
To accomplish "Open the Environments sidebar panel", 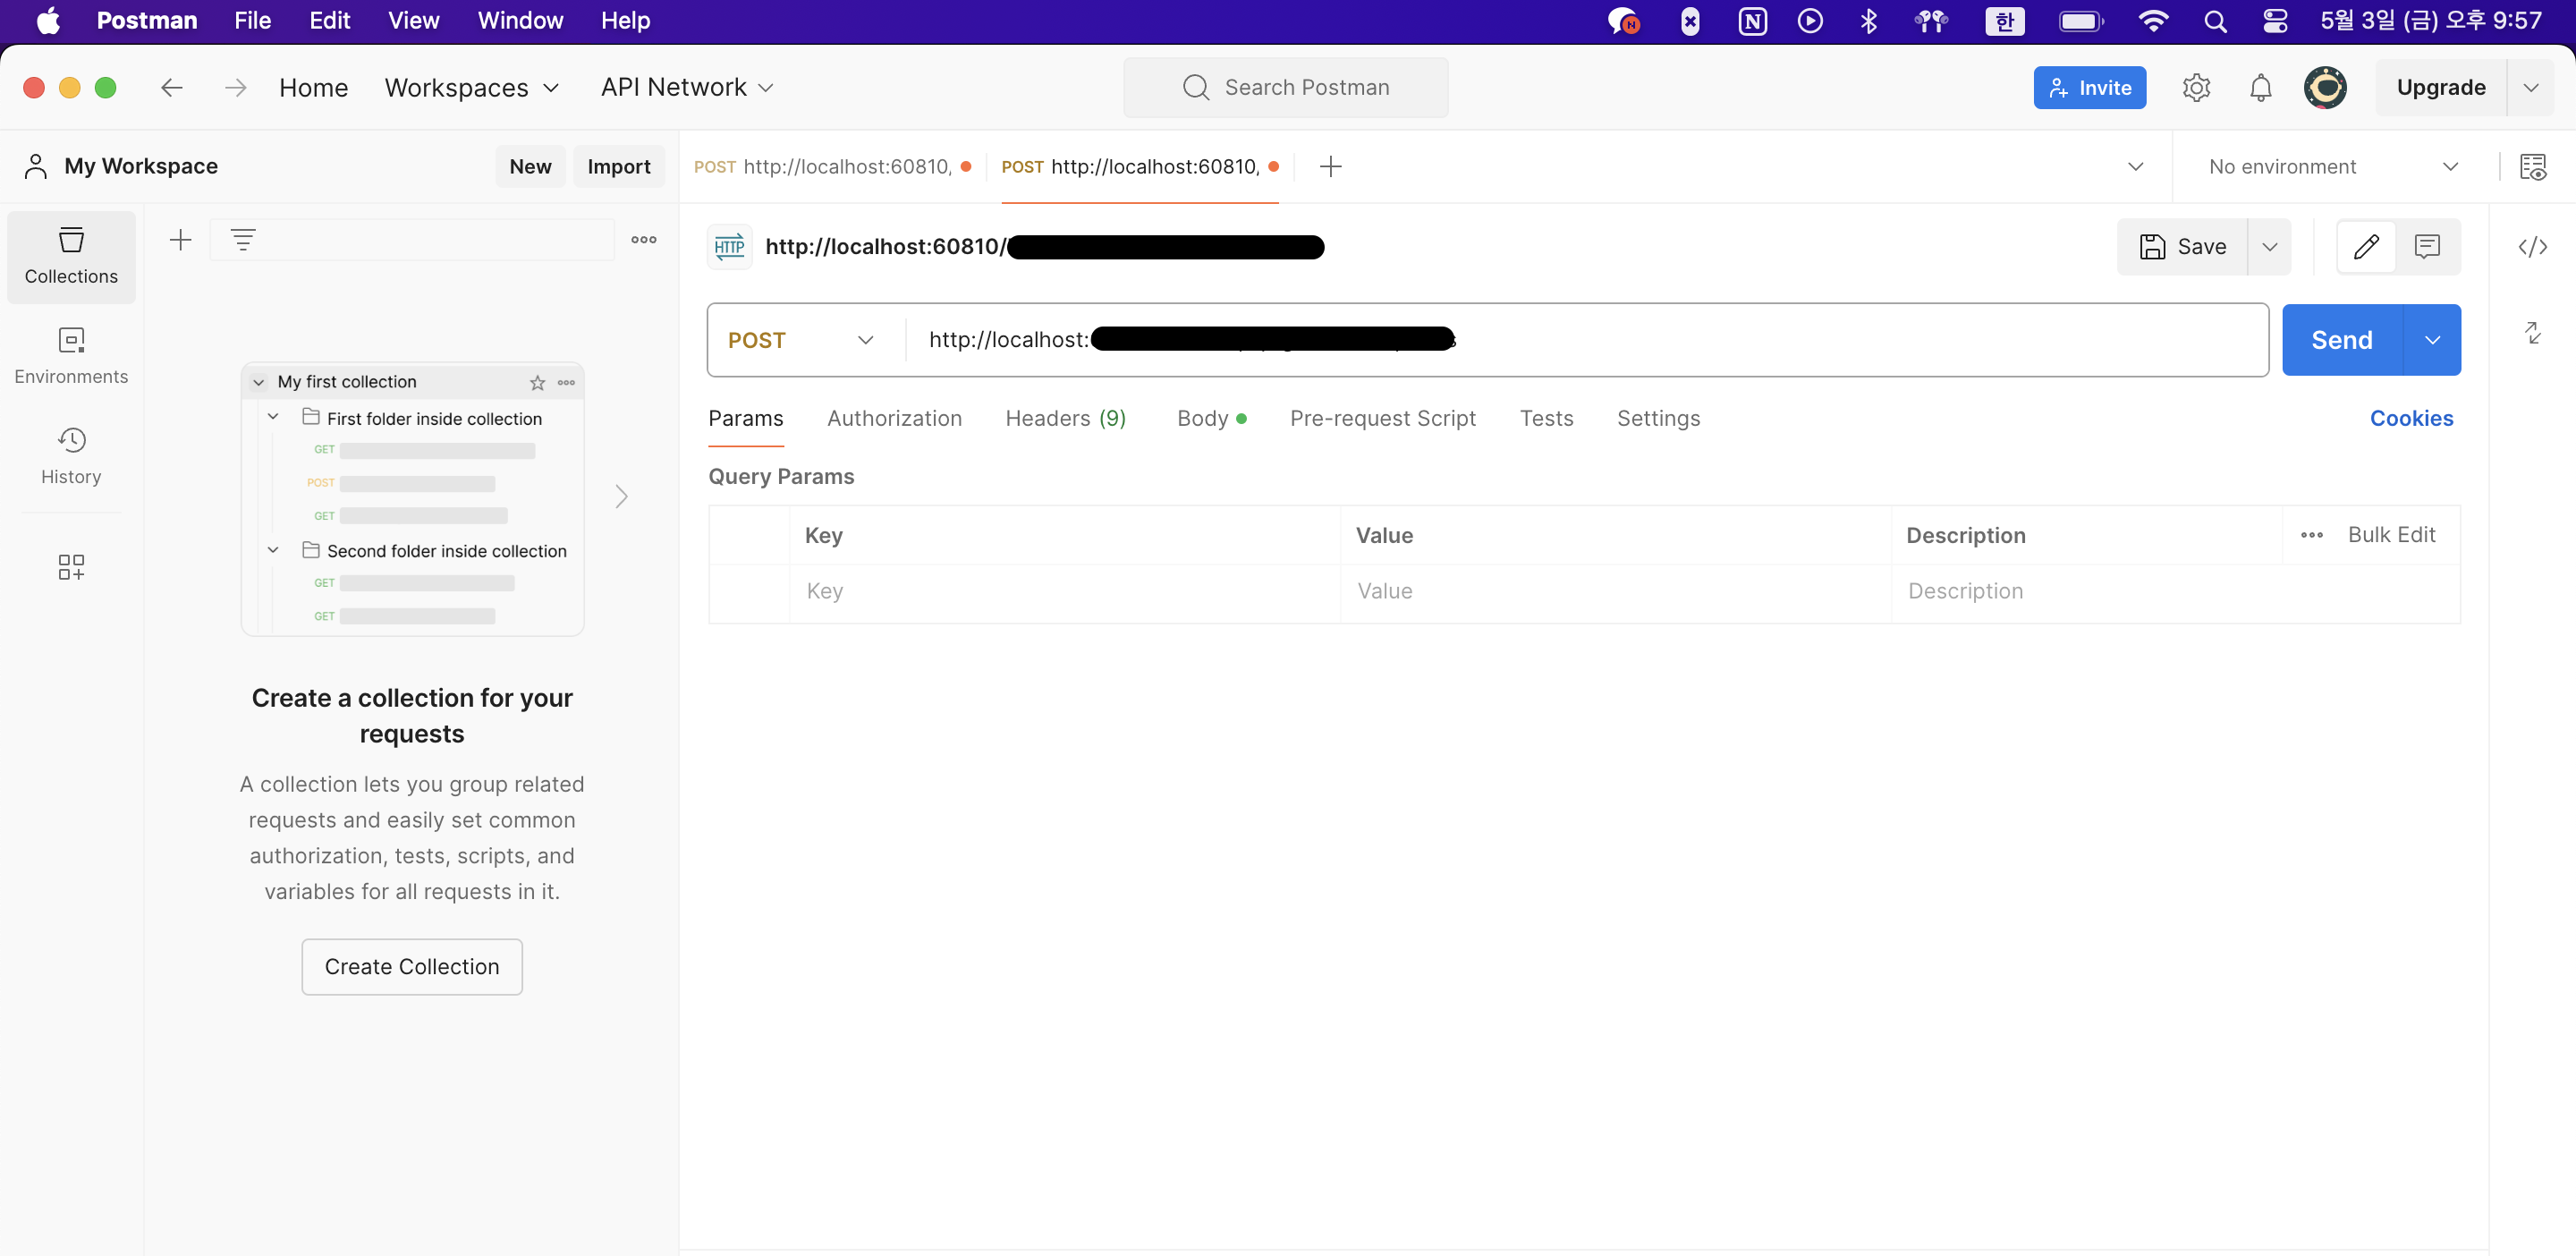I will [71, 356].
